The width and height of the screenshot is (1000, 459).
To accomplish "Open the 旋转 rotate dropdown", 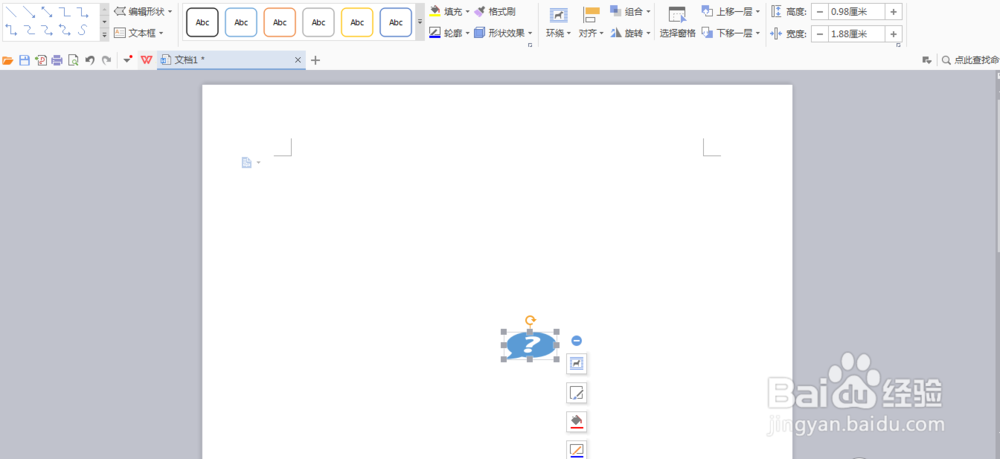I will (630, 33).
